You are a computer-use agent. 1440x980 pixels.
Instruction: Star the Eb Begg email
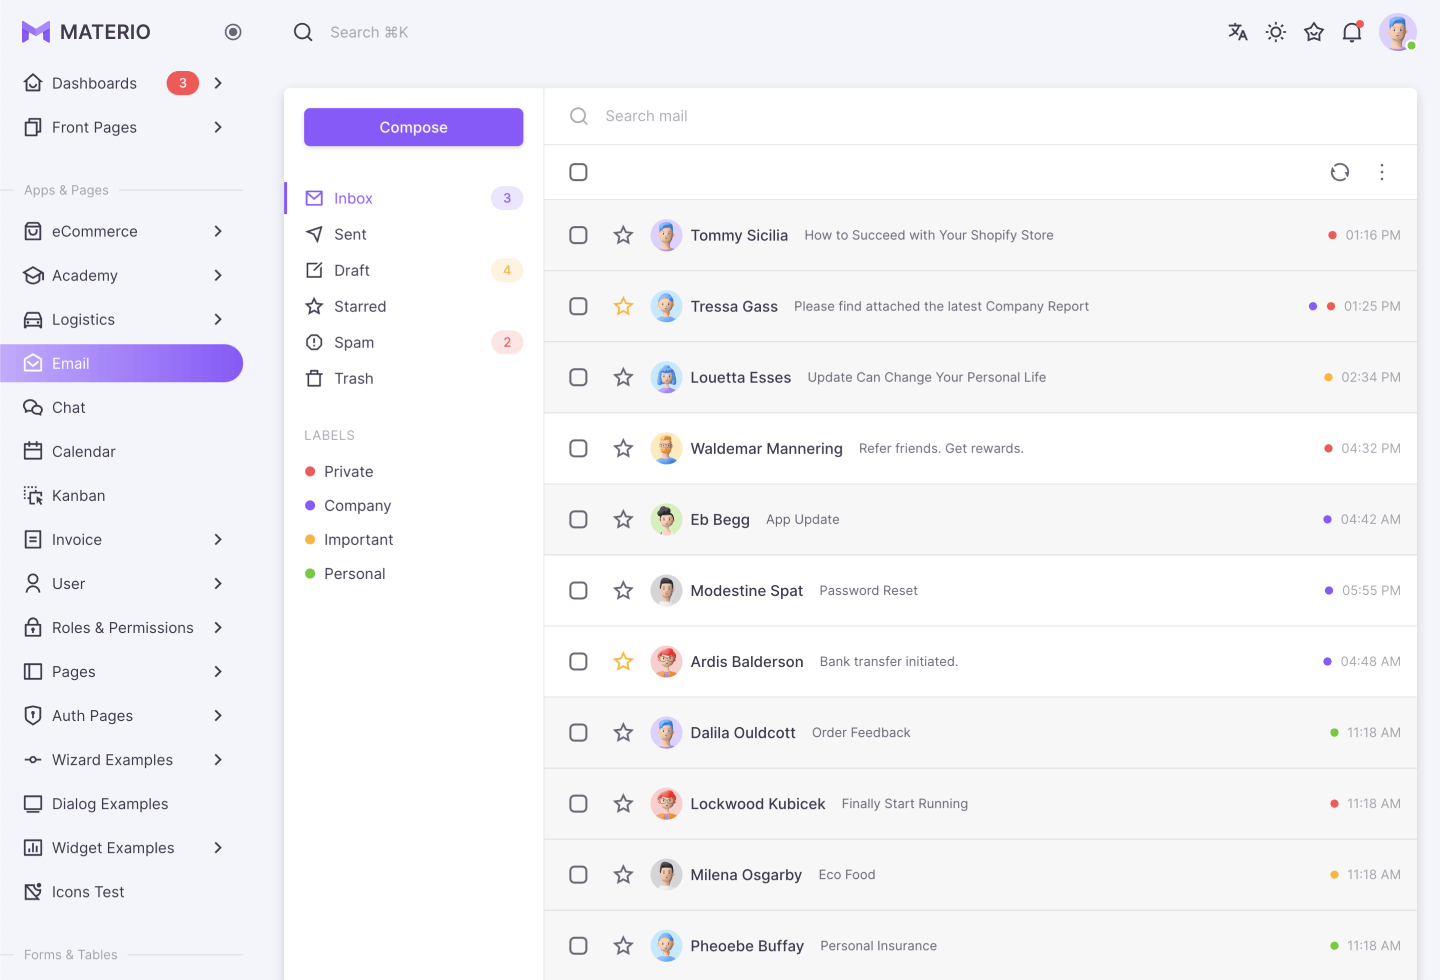(623, 519)
